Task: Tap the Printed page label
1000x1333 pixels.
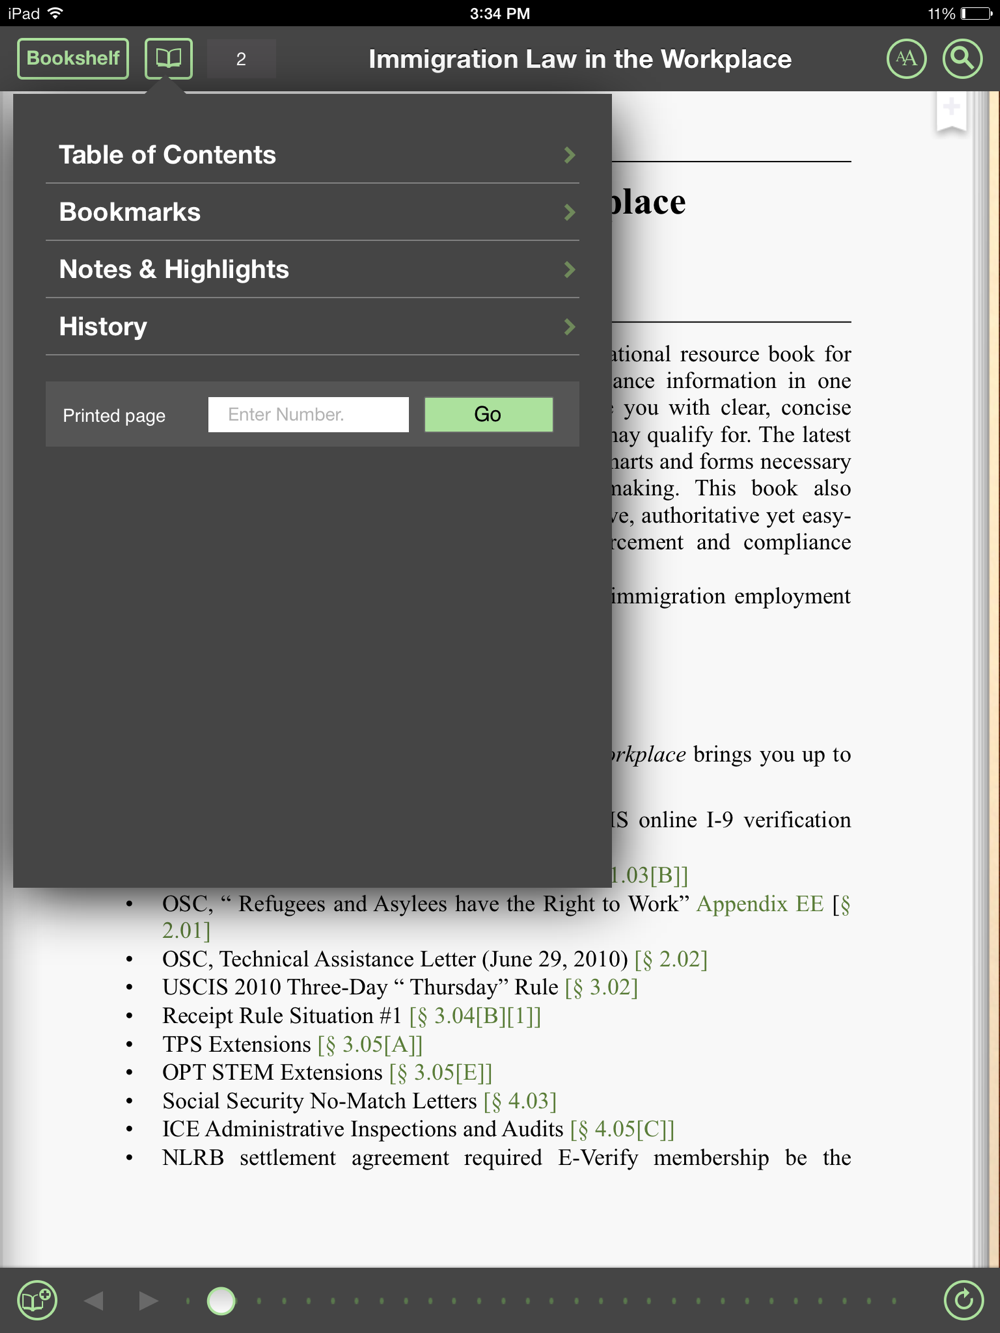Action: pos(114,416)
